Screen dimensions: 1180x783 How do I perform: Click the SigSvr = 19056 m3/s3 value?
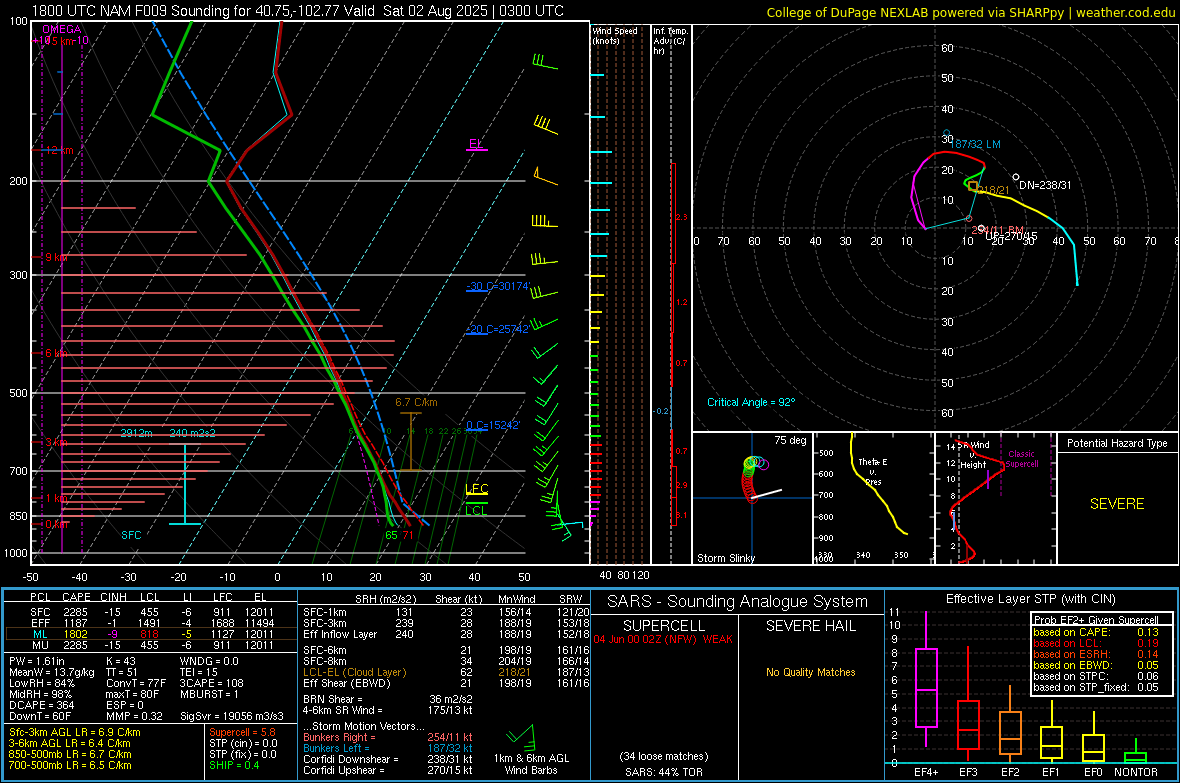click(232, 716)
